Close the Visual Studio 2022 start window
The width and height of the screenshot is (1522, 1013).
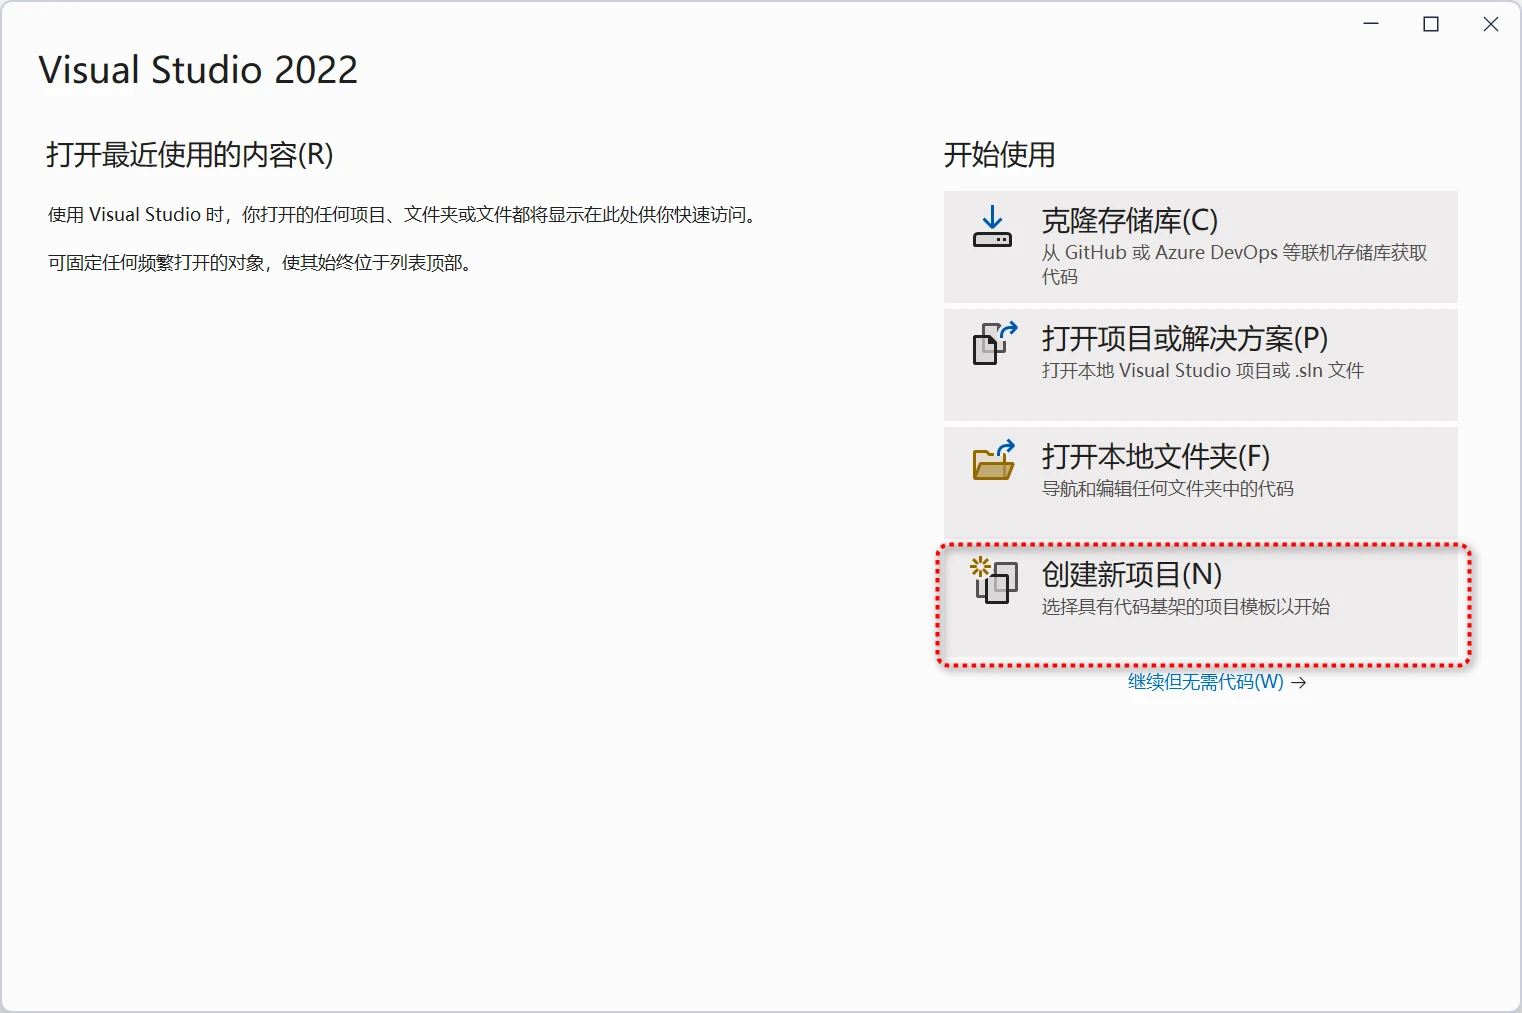tap(1490, 24)
